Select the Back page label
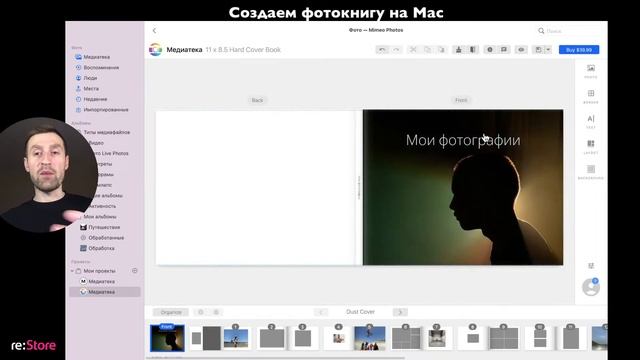Screen dimensions: 640x360 click(257, 100)
